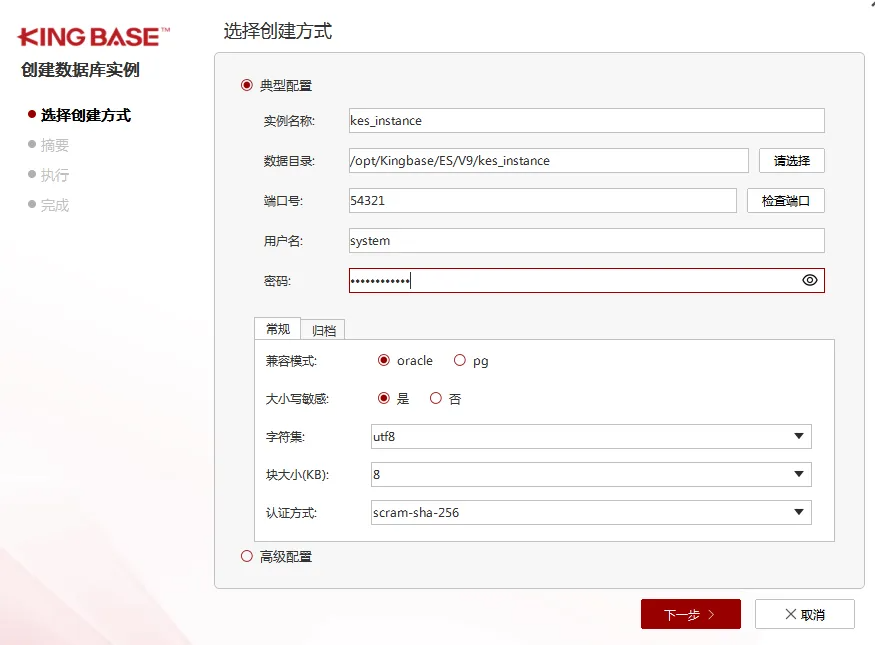
Task: Choose pg compatibility mode
Action: coord(460,361)
